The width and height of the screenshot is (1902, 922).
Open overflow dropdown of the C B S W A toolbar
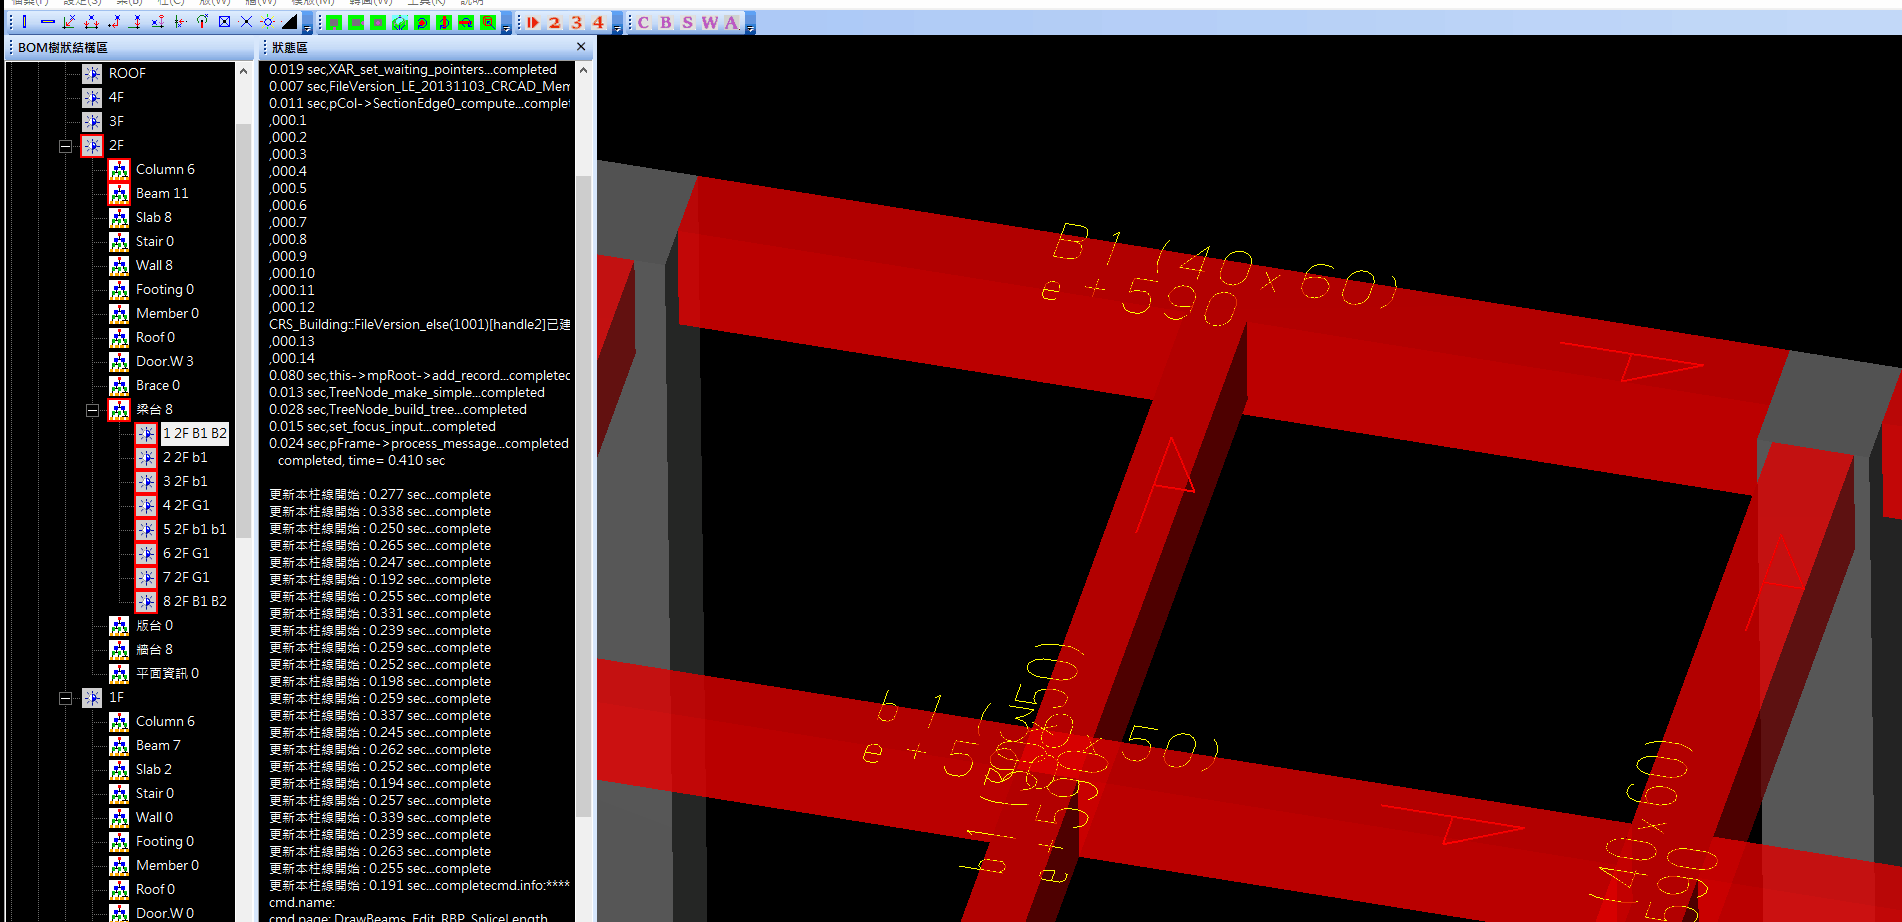[x=750, y=26]
